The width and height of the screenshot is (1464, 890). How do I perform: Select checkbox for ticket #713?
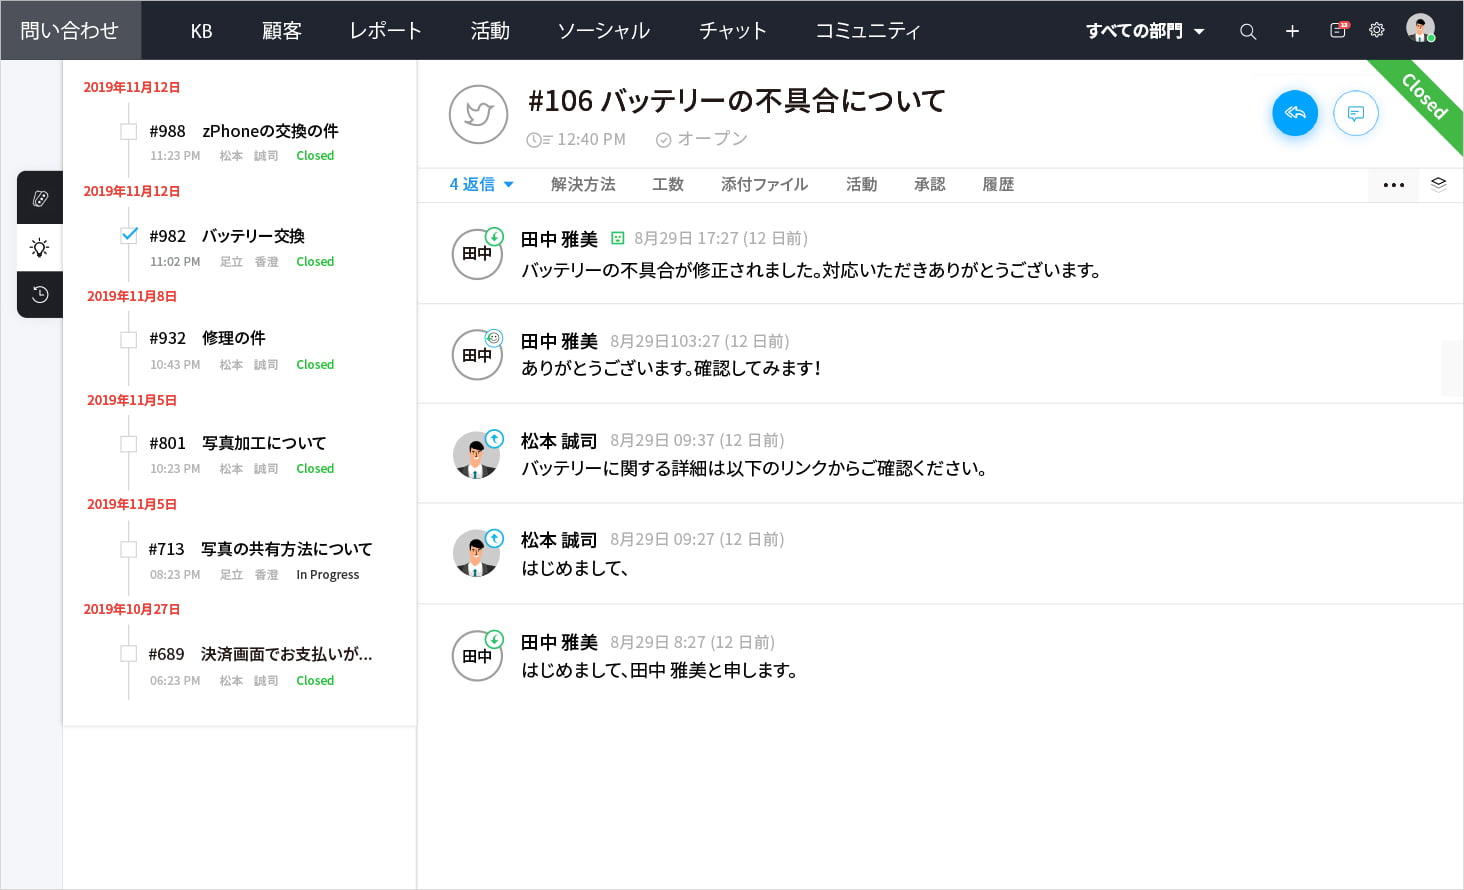pos(129,549)
